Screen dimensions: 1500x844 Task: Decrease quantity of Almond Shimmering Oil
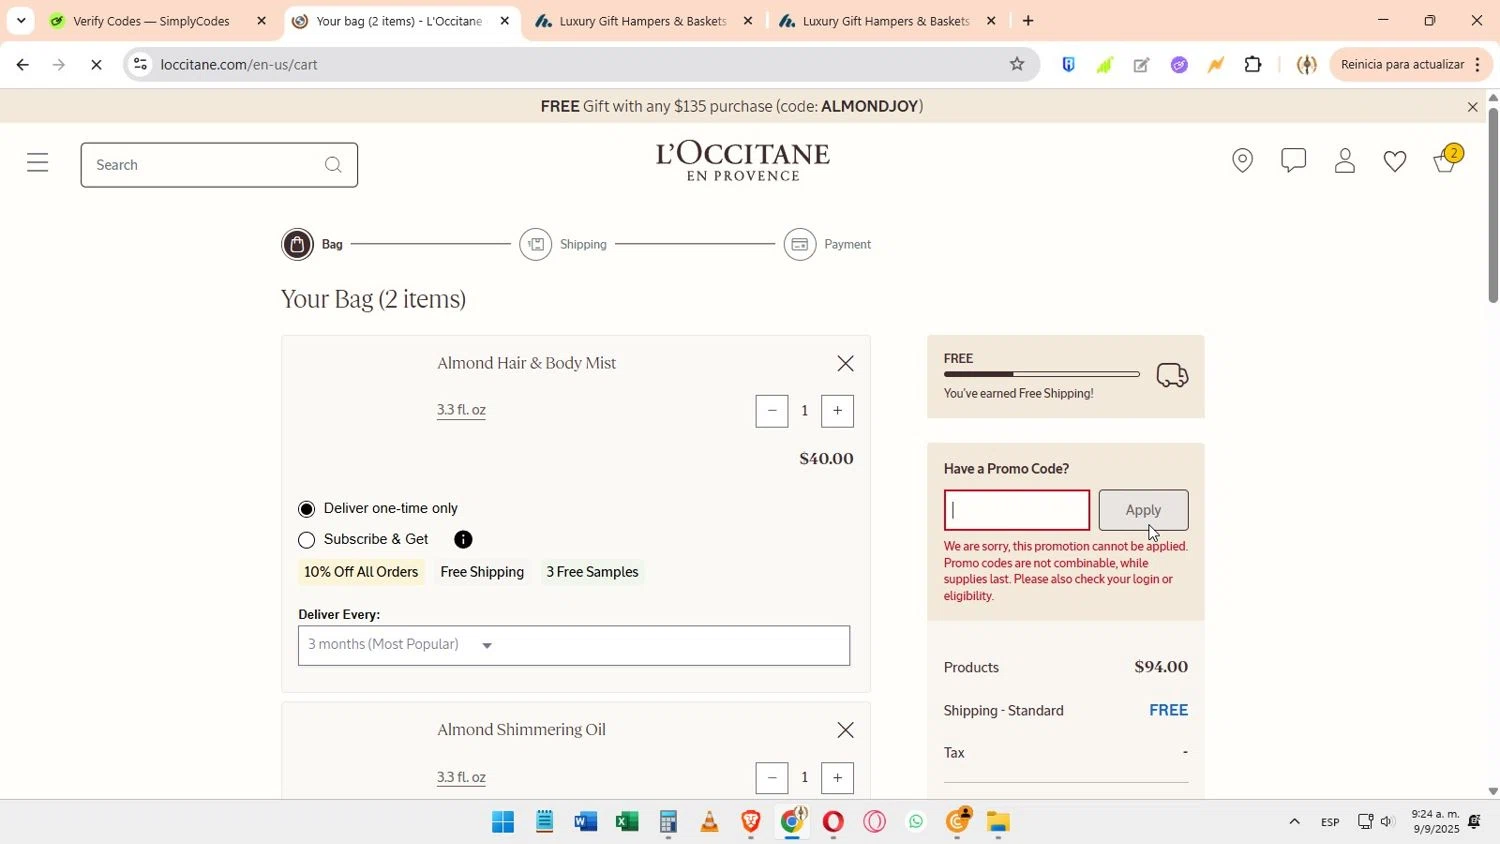[772, 778]
